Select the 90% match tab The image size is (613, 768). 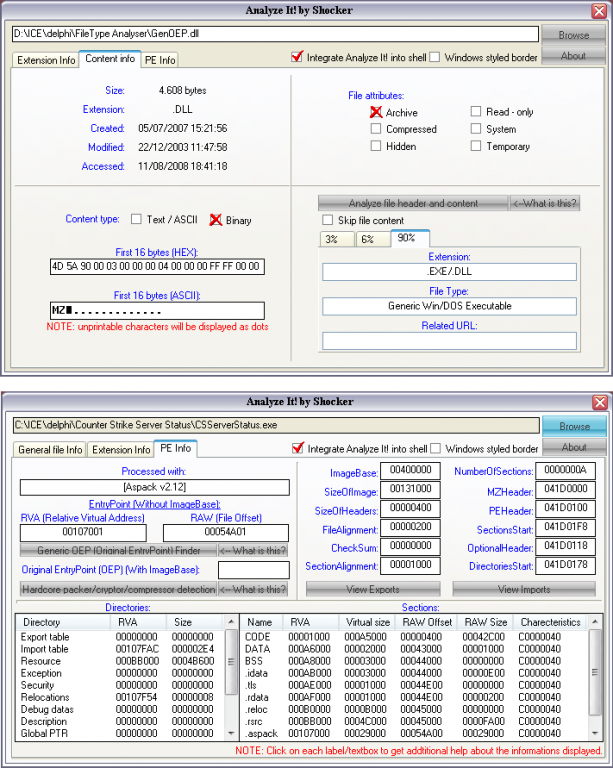point(410,238)
